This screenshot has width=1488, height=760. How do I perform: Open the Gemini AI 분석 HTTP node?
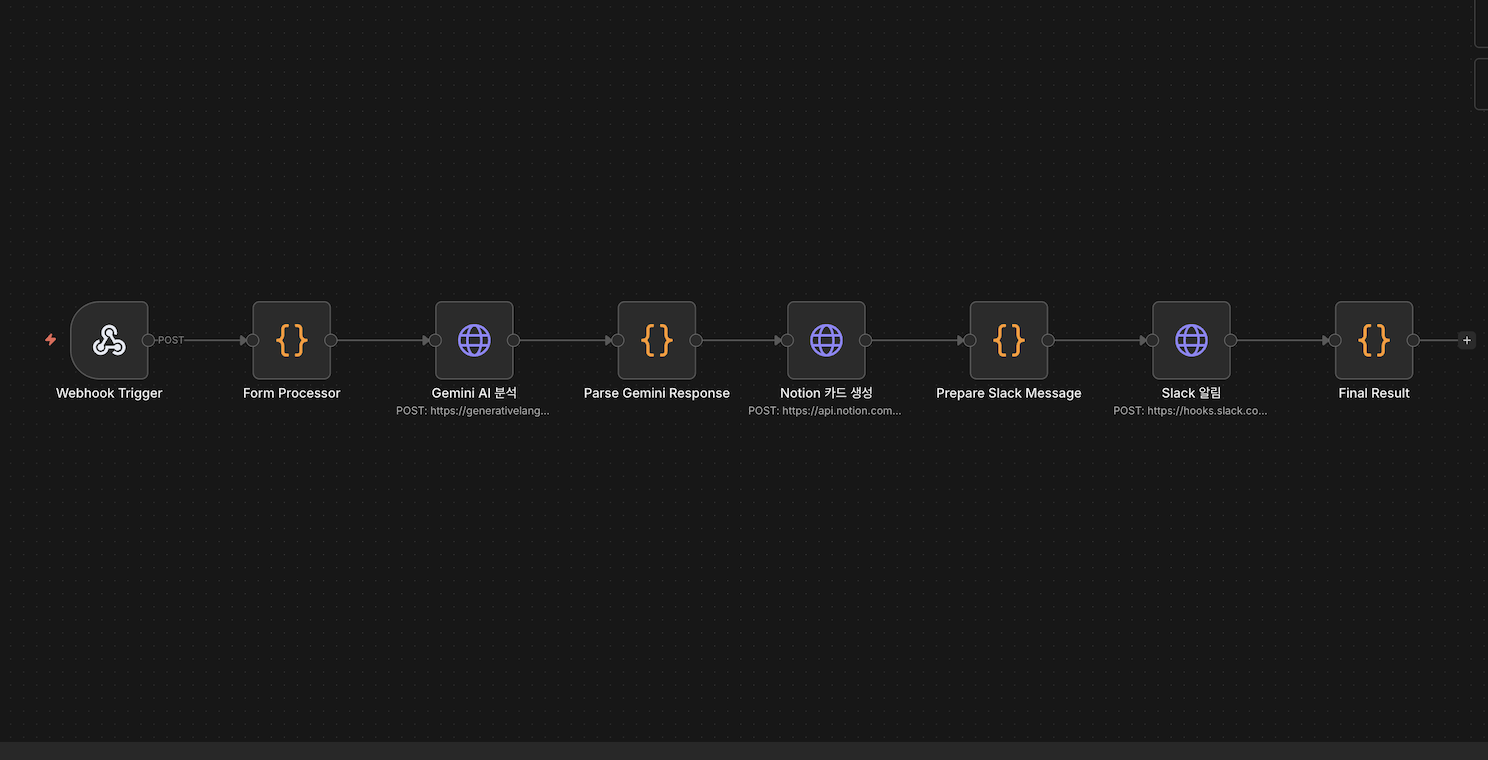point(474,340)
